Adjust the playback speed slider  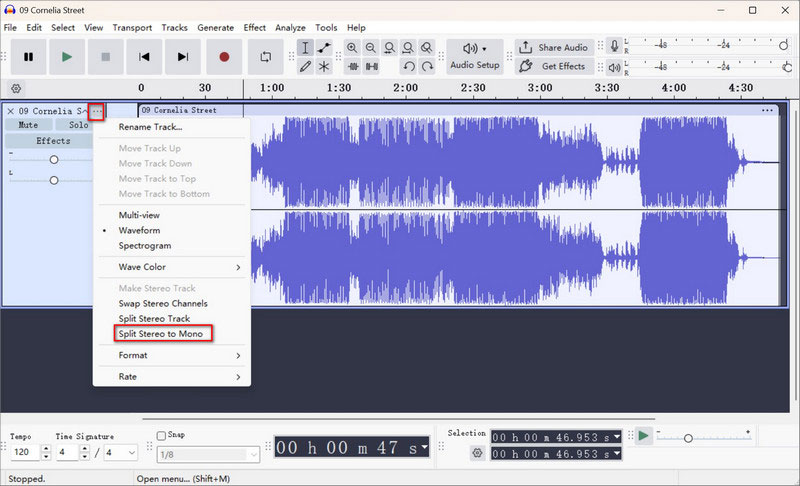coord(688,438)
